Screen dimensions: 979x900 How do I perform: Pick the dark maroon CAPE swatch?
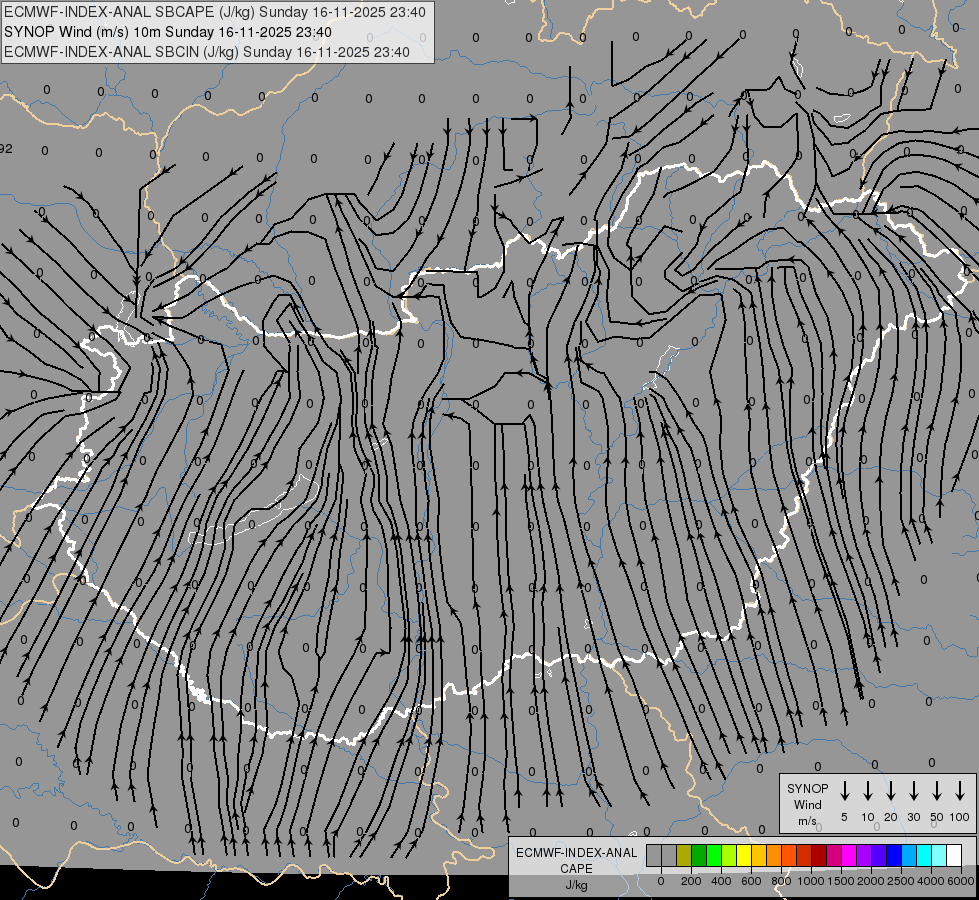819,855
